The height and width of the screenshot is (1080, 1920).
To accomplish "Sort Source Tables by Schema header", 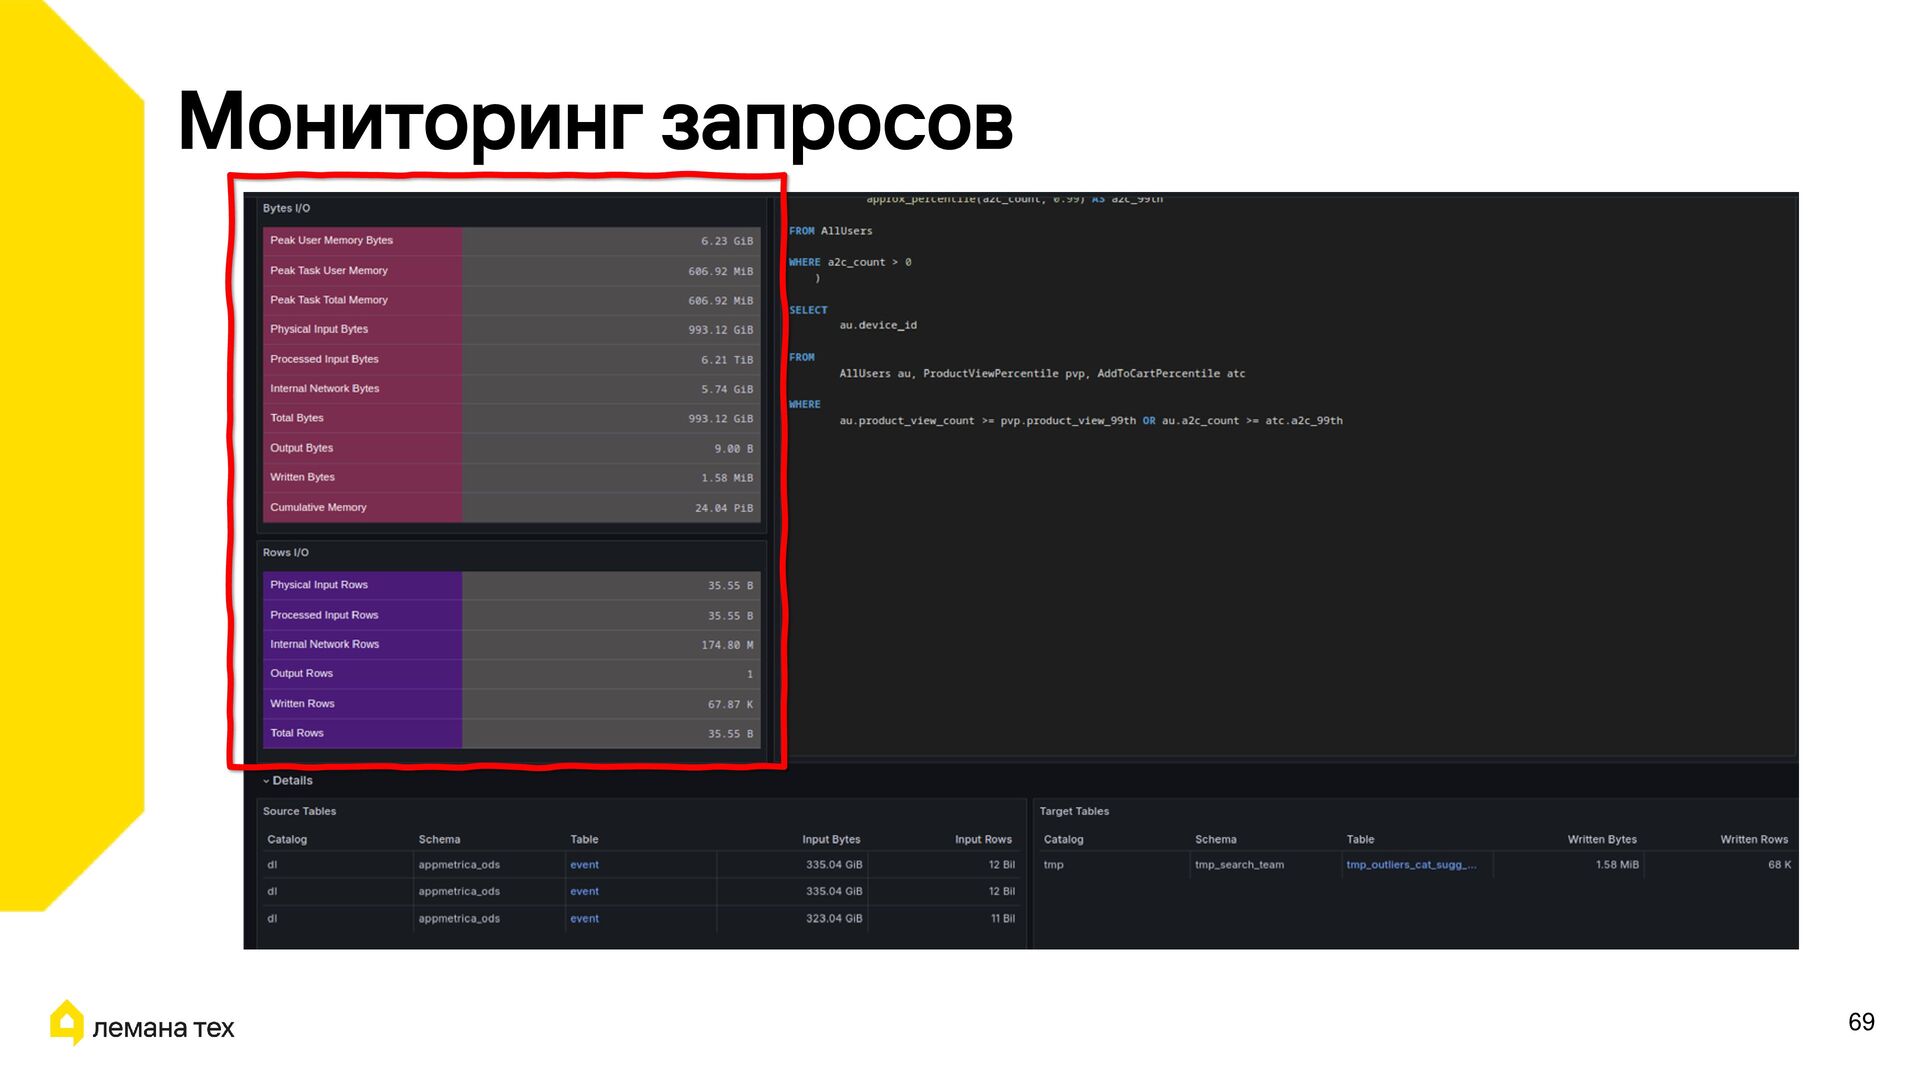I will pyautogui.click(x=439, y=839).
